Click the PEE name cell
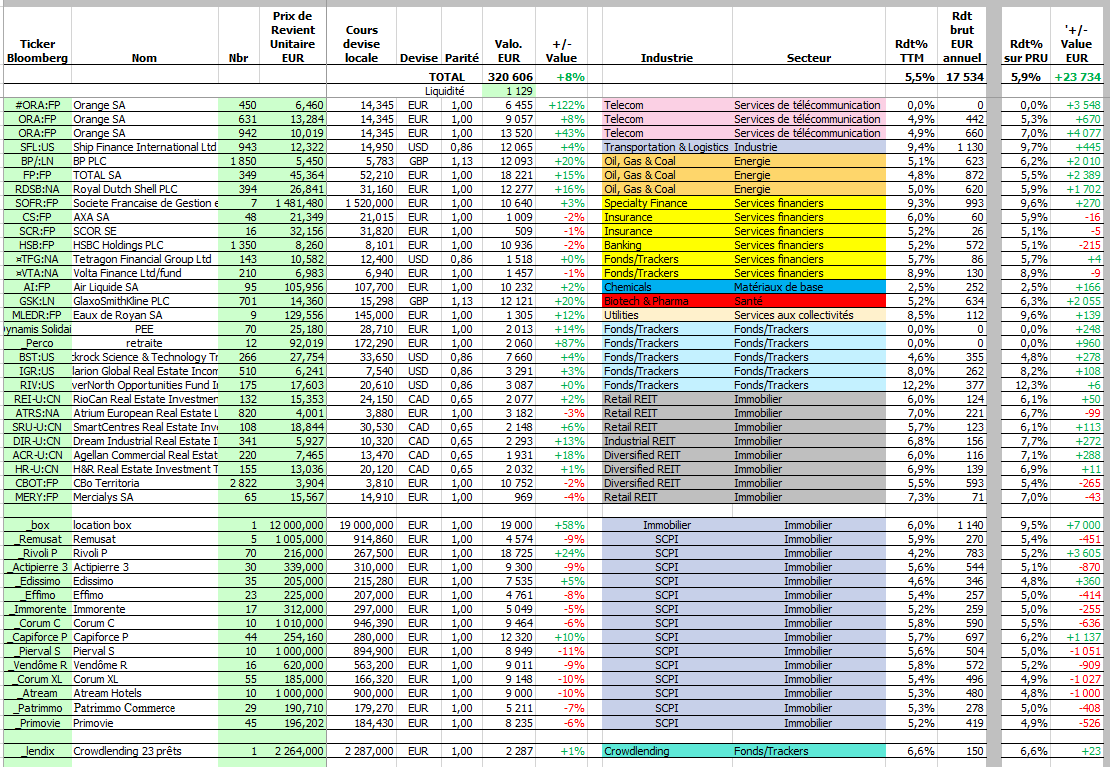Viewport: 1110px width, 767px height. point(145,329)
